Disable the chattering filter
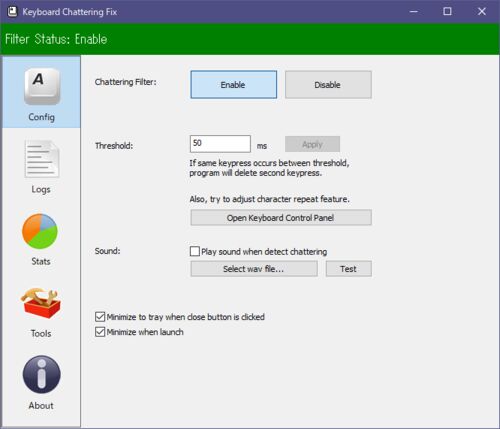Screen dimensions: 500x429 tap(328, 85)
